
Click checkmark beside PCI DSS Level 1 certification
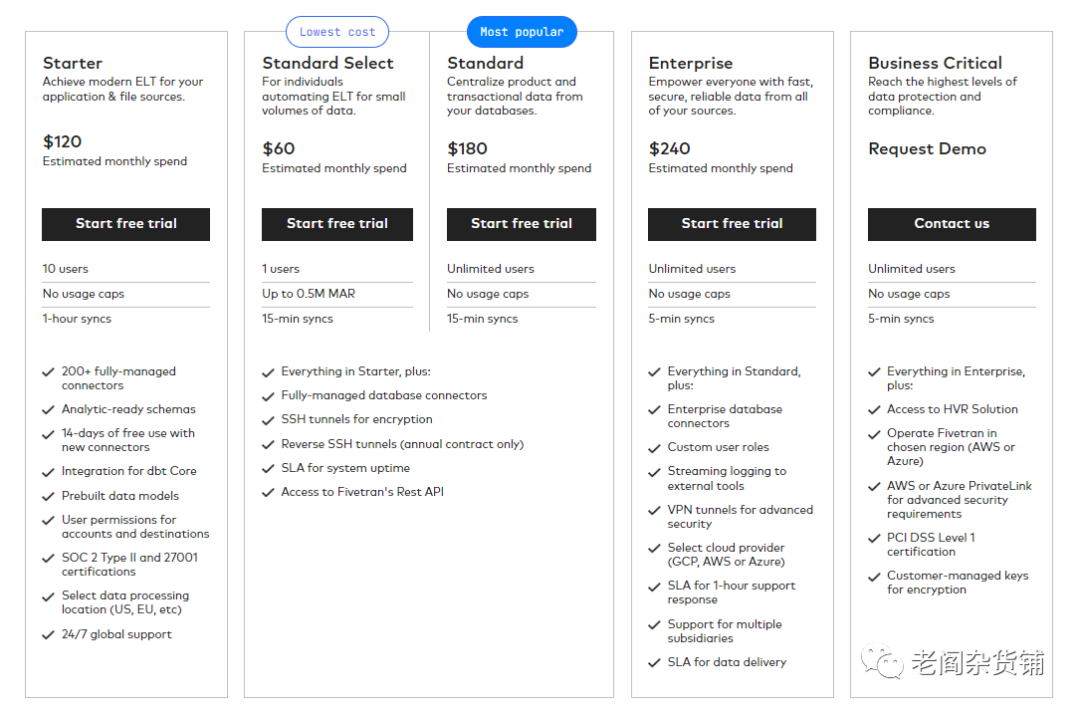(x=874, y=538)
